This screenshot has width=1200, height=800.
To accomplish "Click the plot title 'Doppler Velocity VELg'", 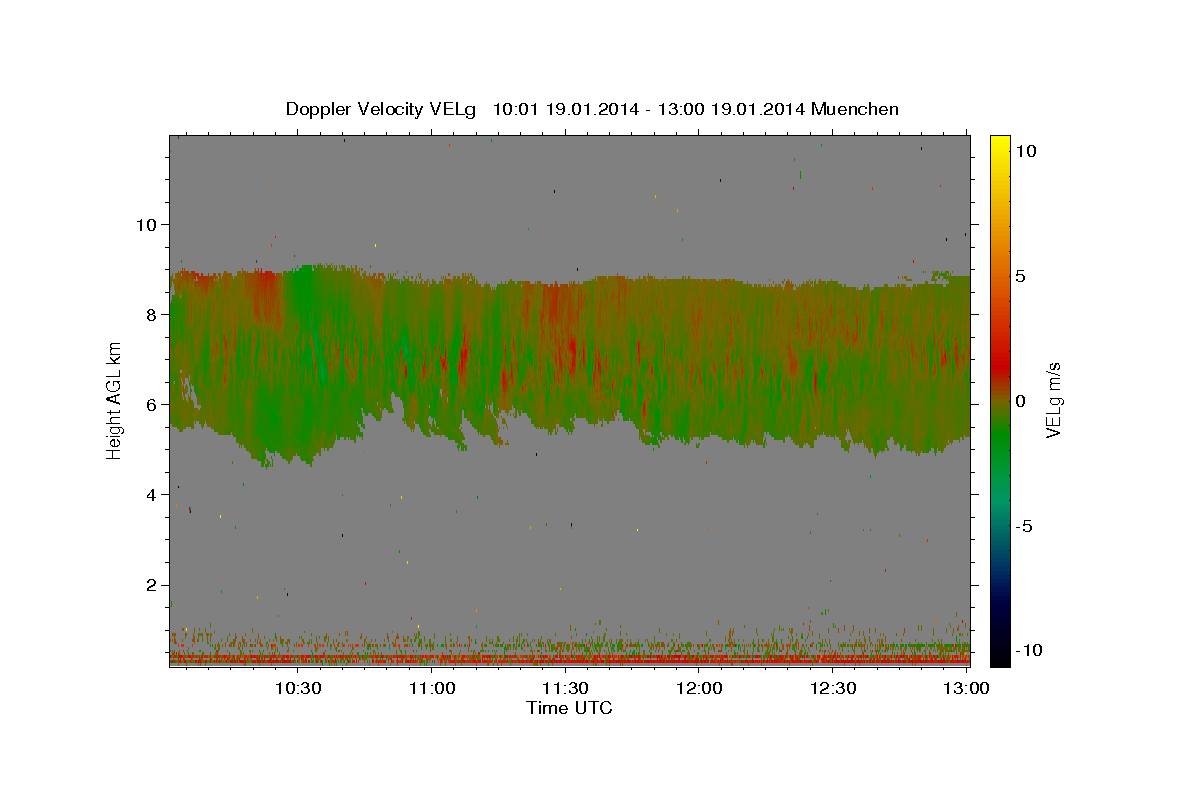I will 383,109.
